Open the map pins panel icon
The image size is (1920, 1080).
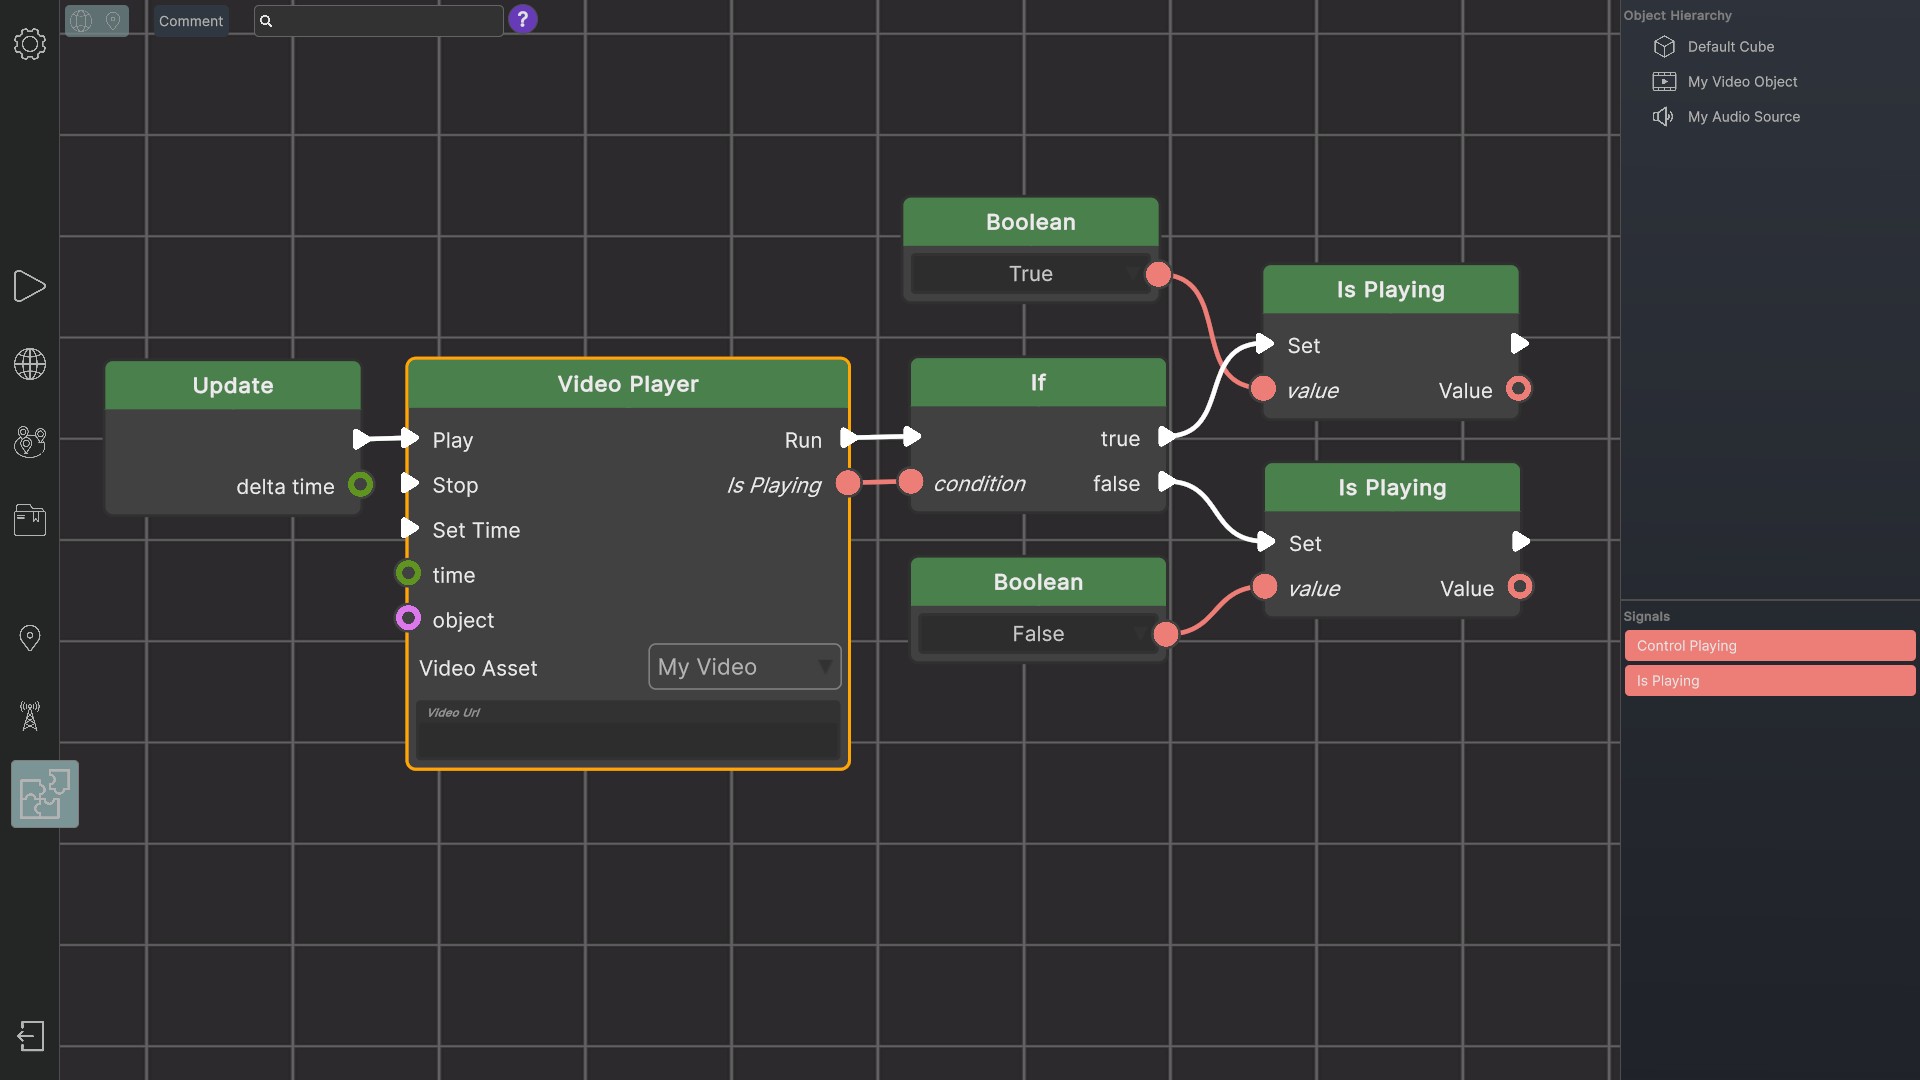tap(29, 442)
